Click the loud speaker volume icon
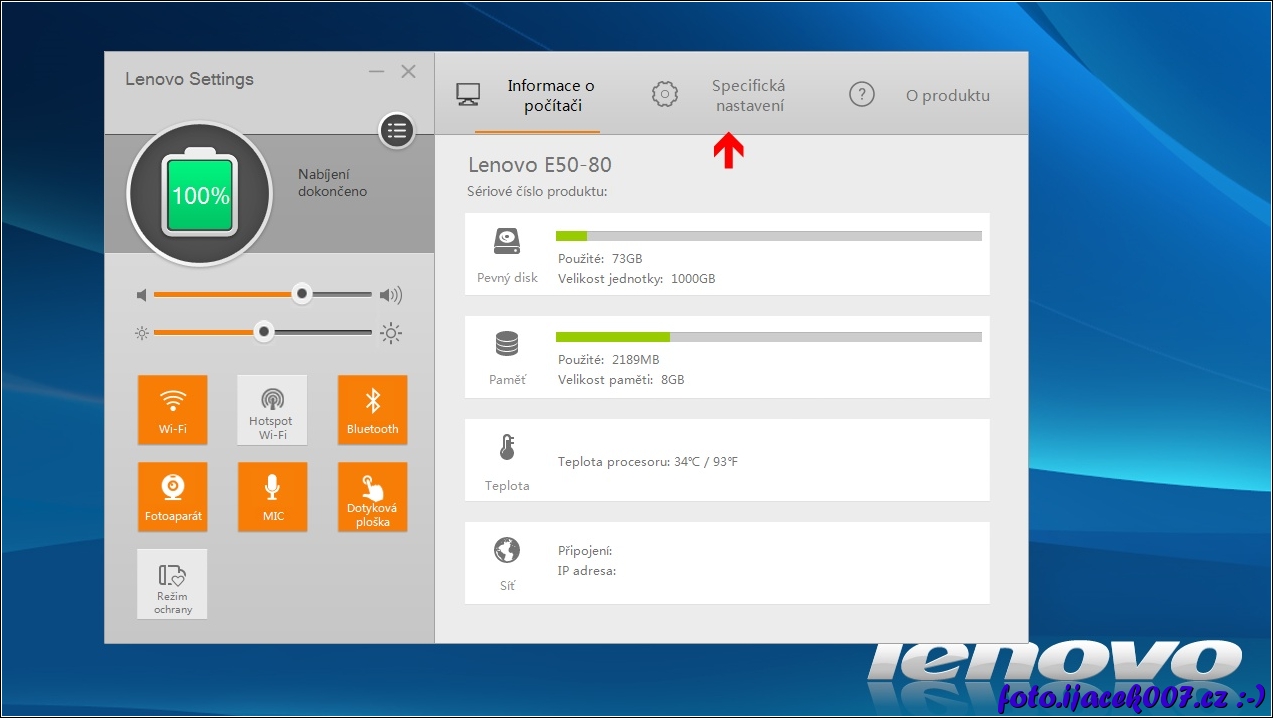 click(x=390, y=295)
